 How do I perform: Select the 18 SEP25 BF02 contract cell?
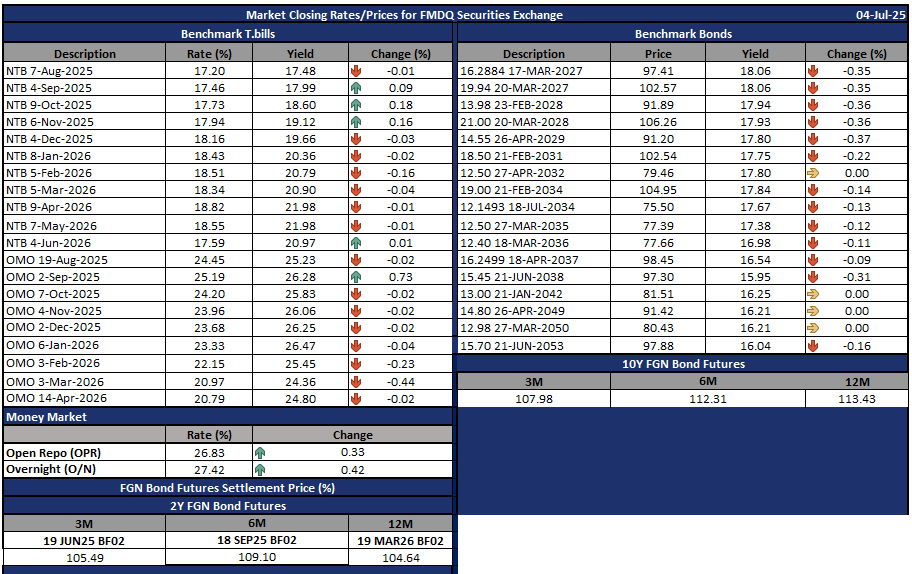point(257,540)
